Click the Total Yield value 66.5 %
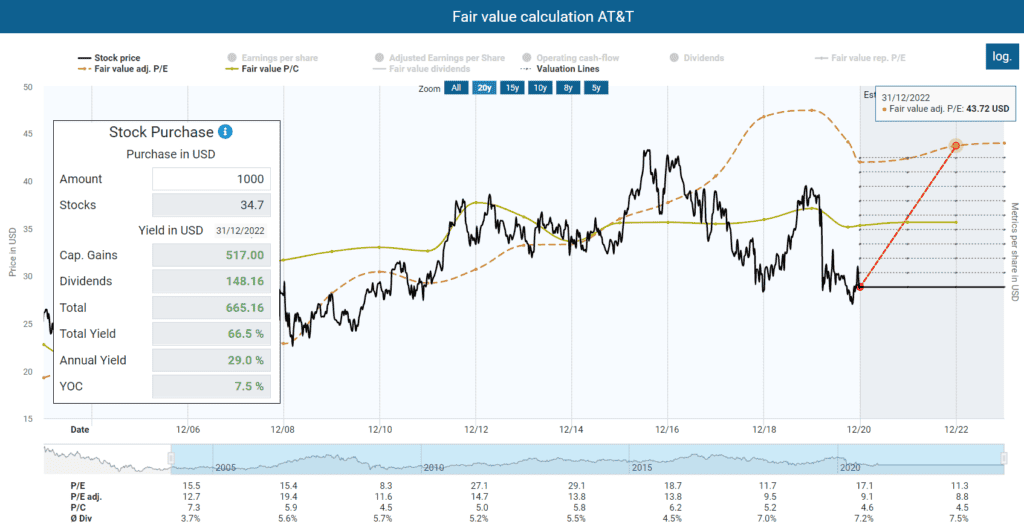This screenshot has height=530, width=1024. coord(211,334)
